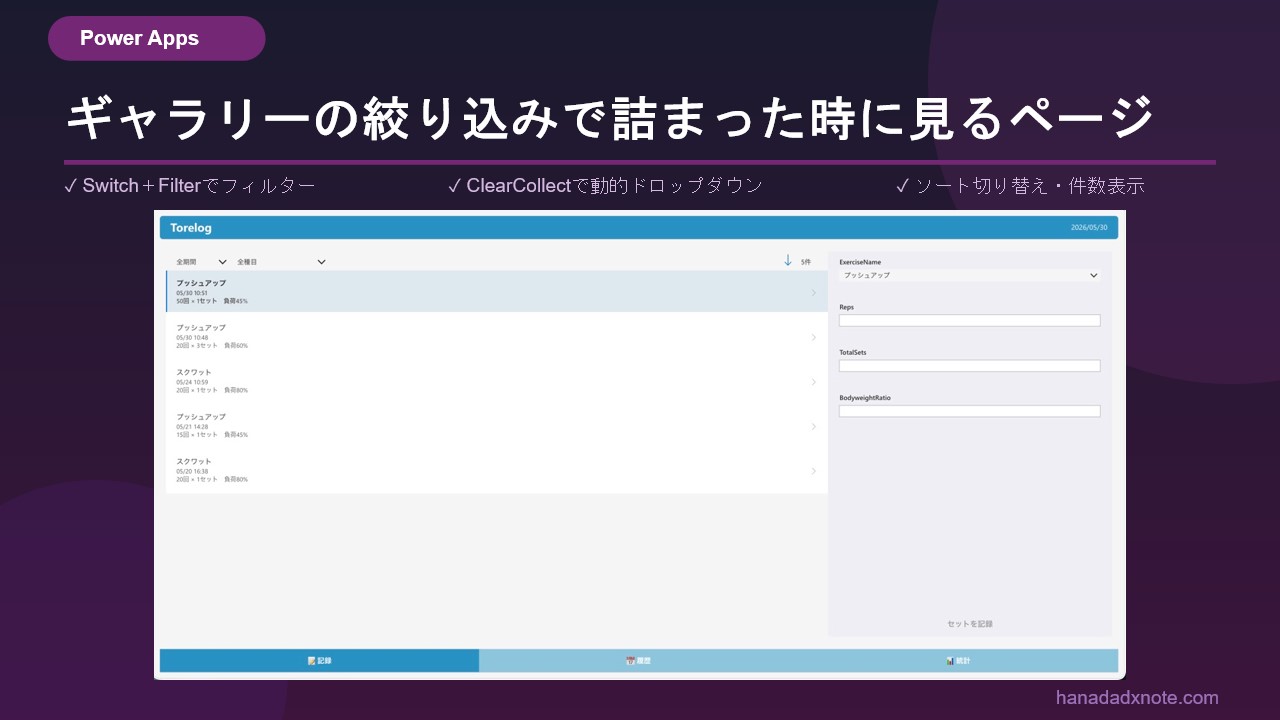Select the スクワット entry from 05/24 10:59
This screenshot has width=1280, height=720.
[497, 381]
